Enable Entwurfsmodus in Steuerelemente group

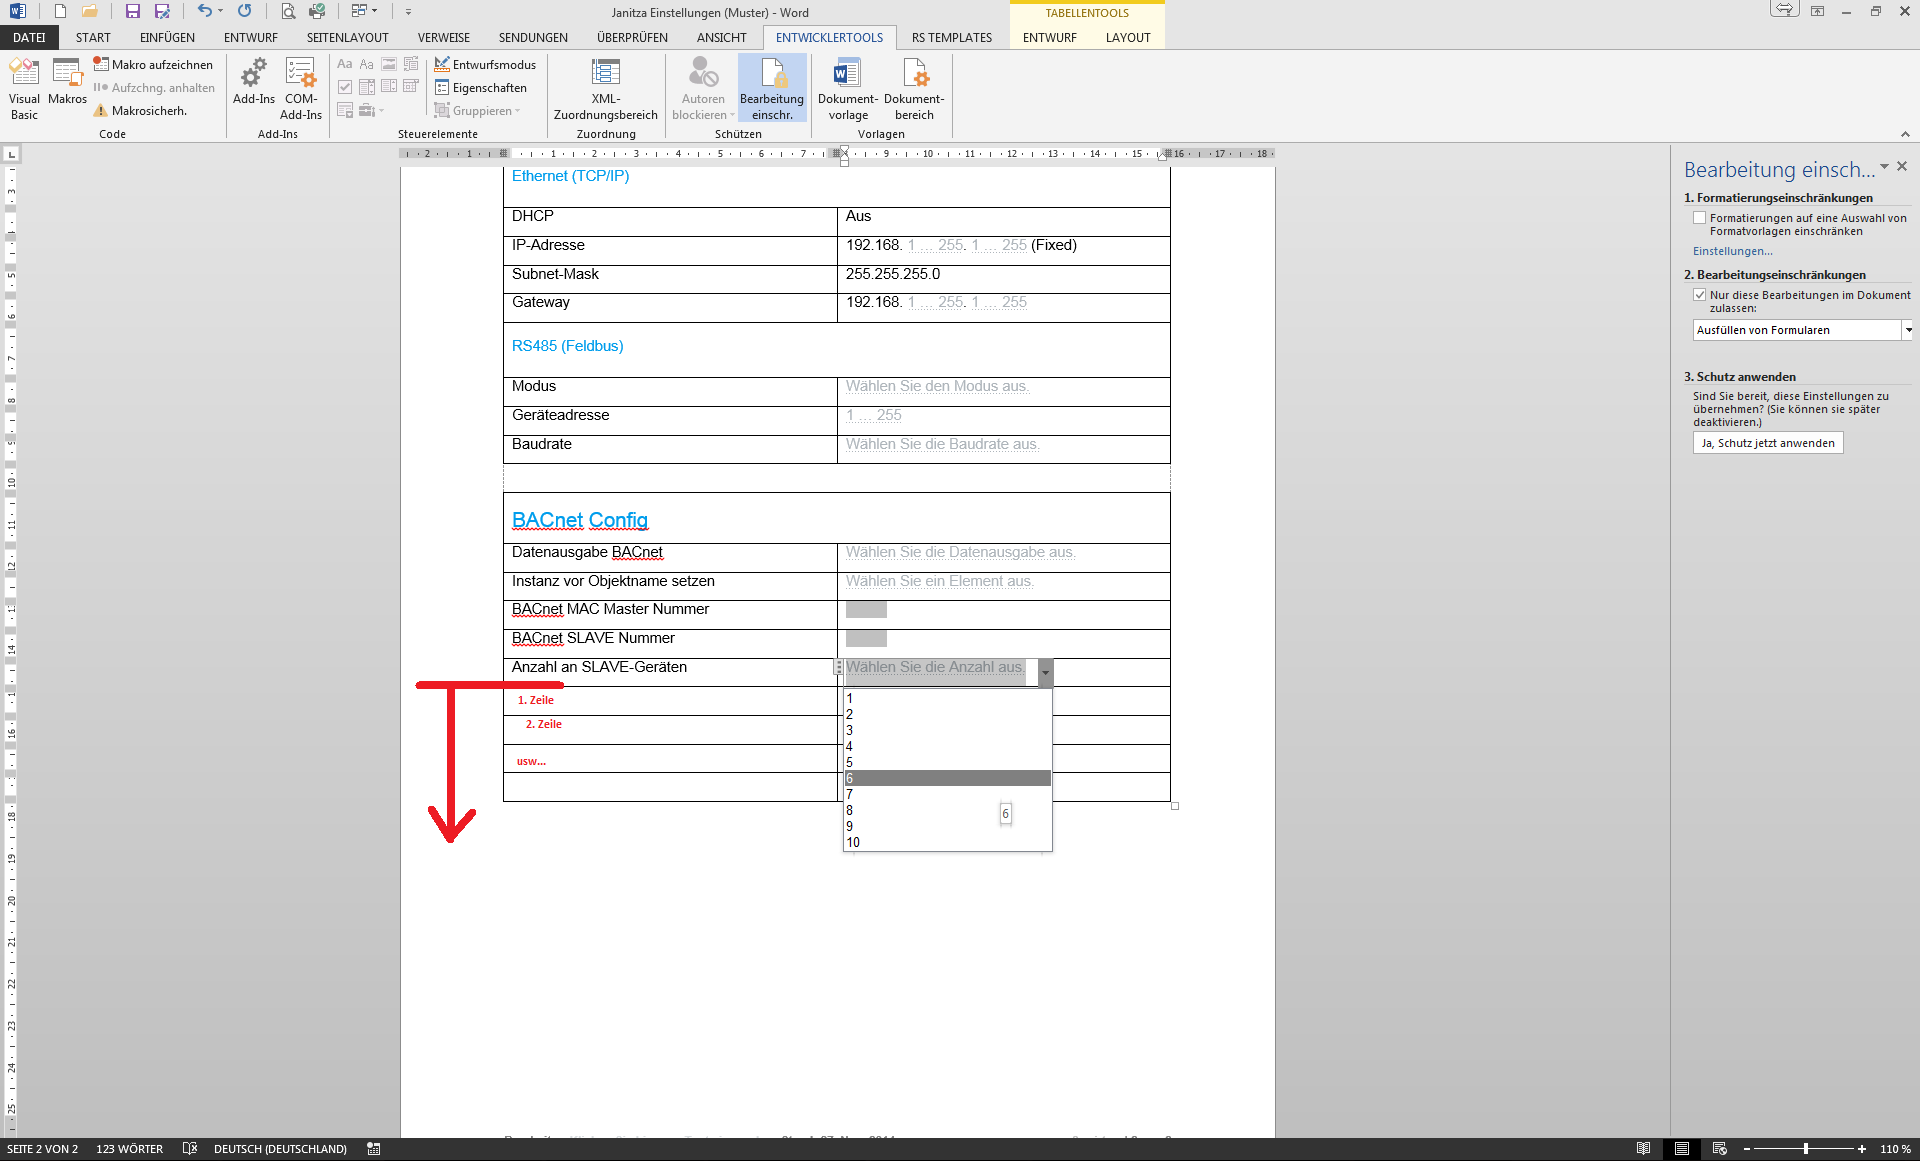485,65
